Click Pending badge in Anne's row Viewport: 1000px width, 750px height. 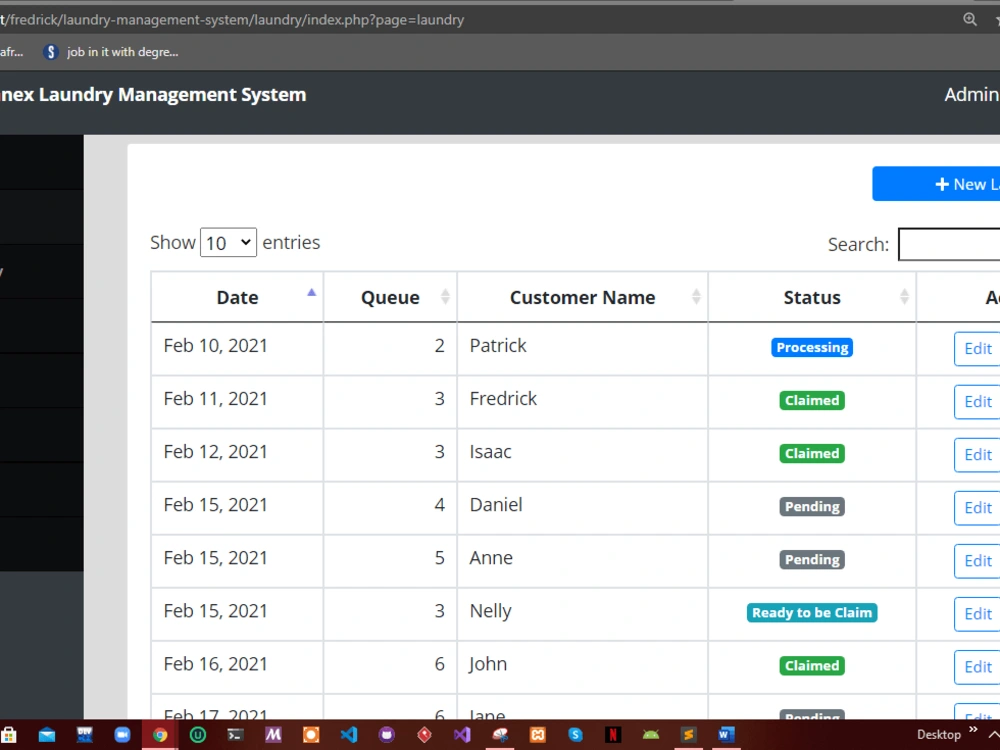pyautogui.click(x=812, y=559)
